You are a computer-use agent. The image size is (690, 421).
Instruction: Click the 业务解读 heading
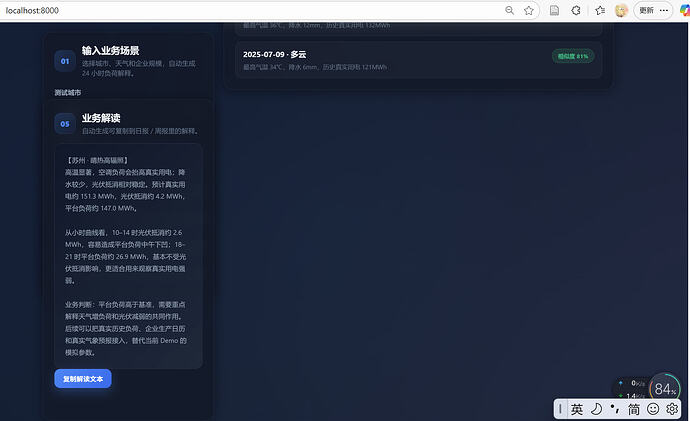click(x=101, y=118)
